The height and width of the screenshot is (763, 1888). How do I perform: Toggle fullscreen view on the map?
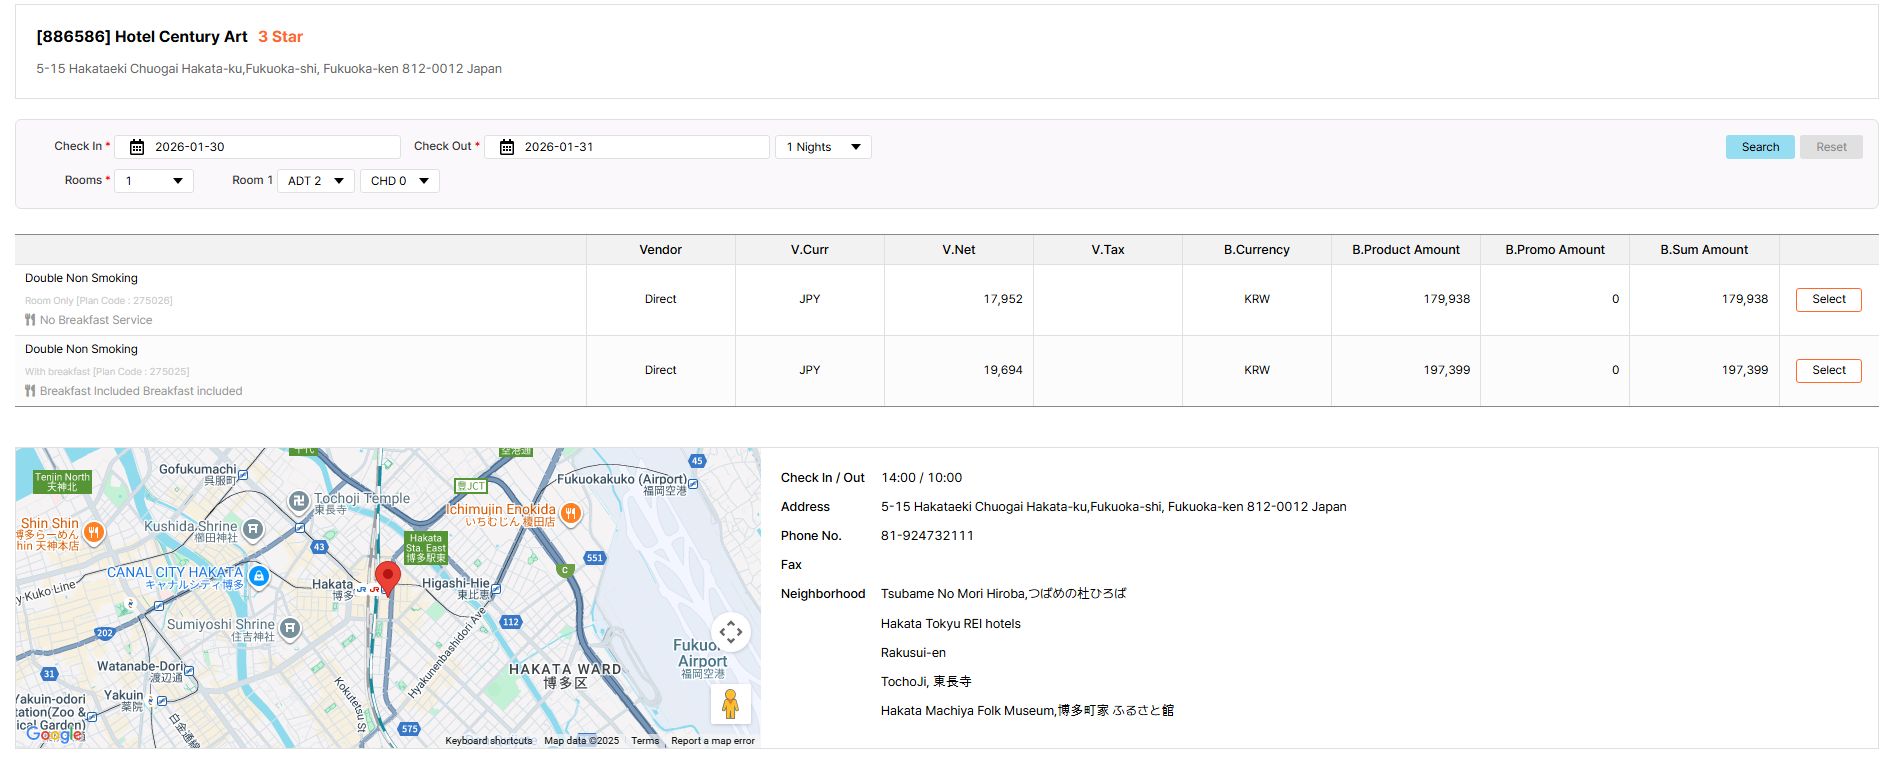coord(730,632)
